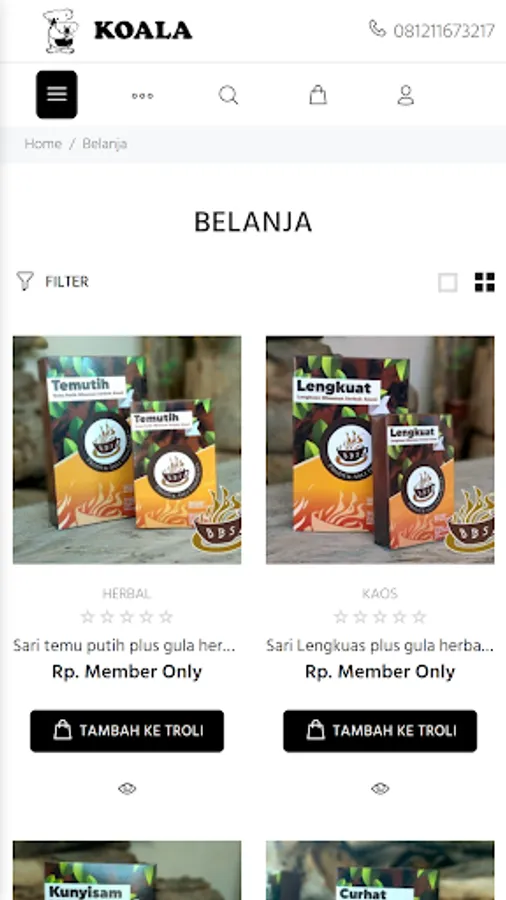Open the three-dots more options
The height and width of the screenshot is (900, 506).
(x=142, y=96)
